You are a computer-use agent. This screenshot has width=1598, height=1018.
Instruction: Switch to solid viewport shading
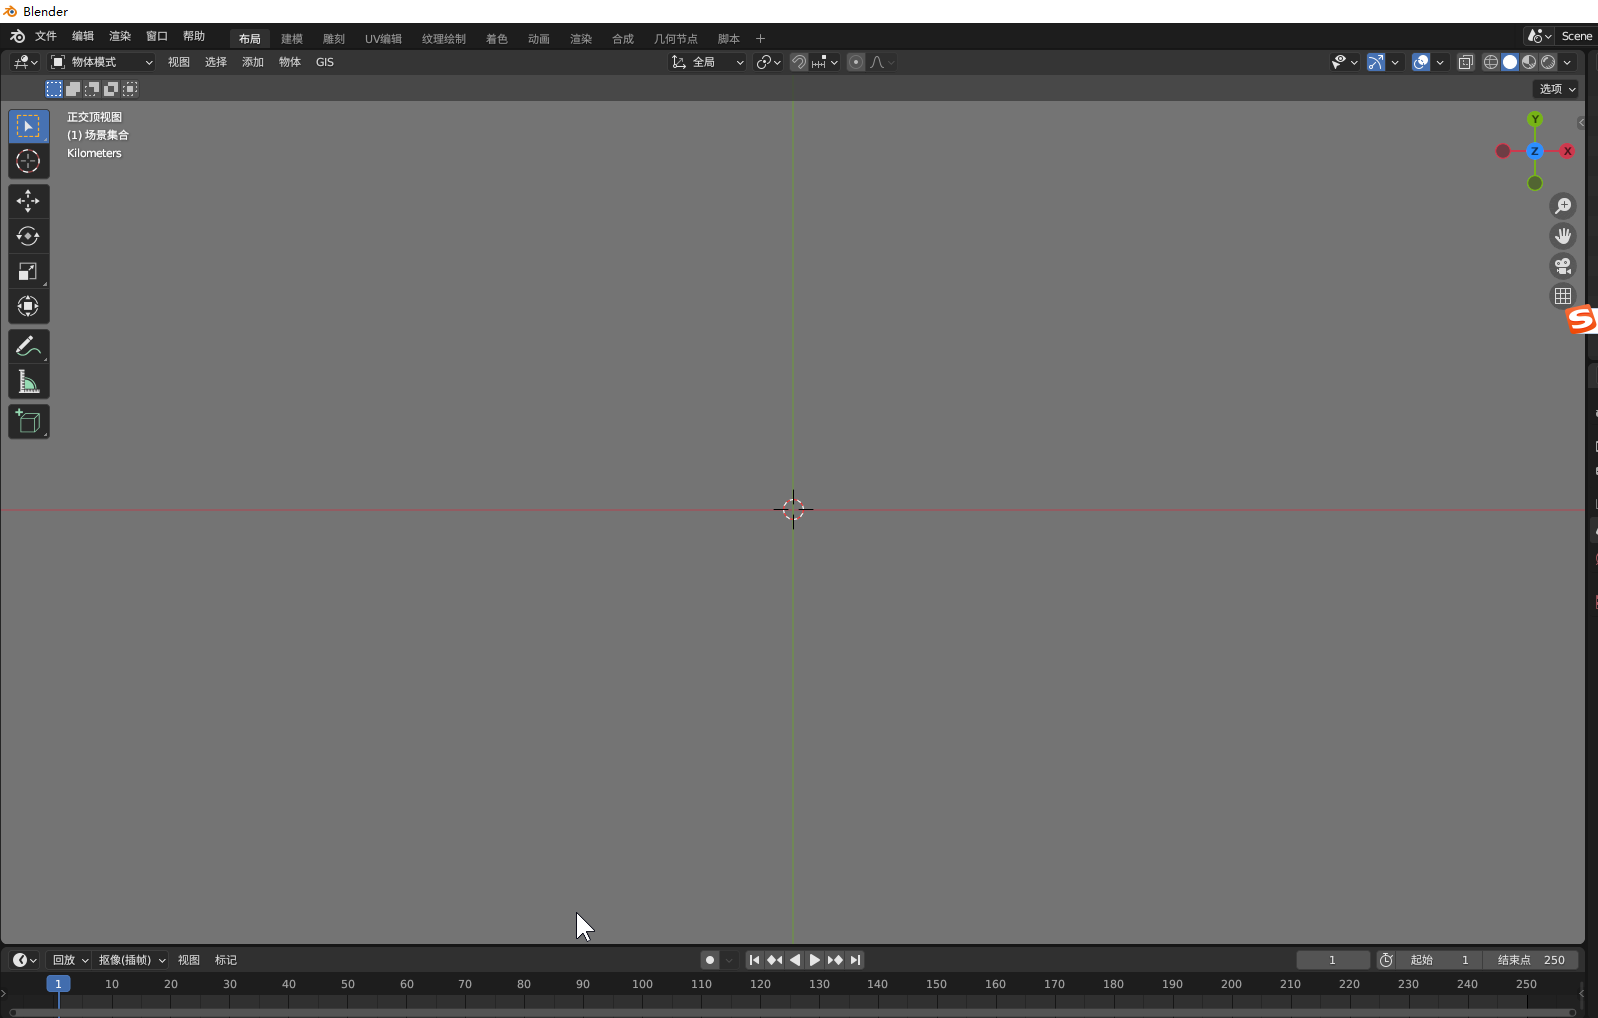(x=1510, y=62)
